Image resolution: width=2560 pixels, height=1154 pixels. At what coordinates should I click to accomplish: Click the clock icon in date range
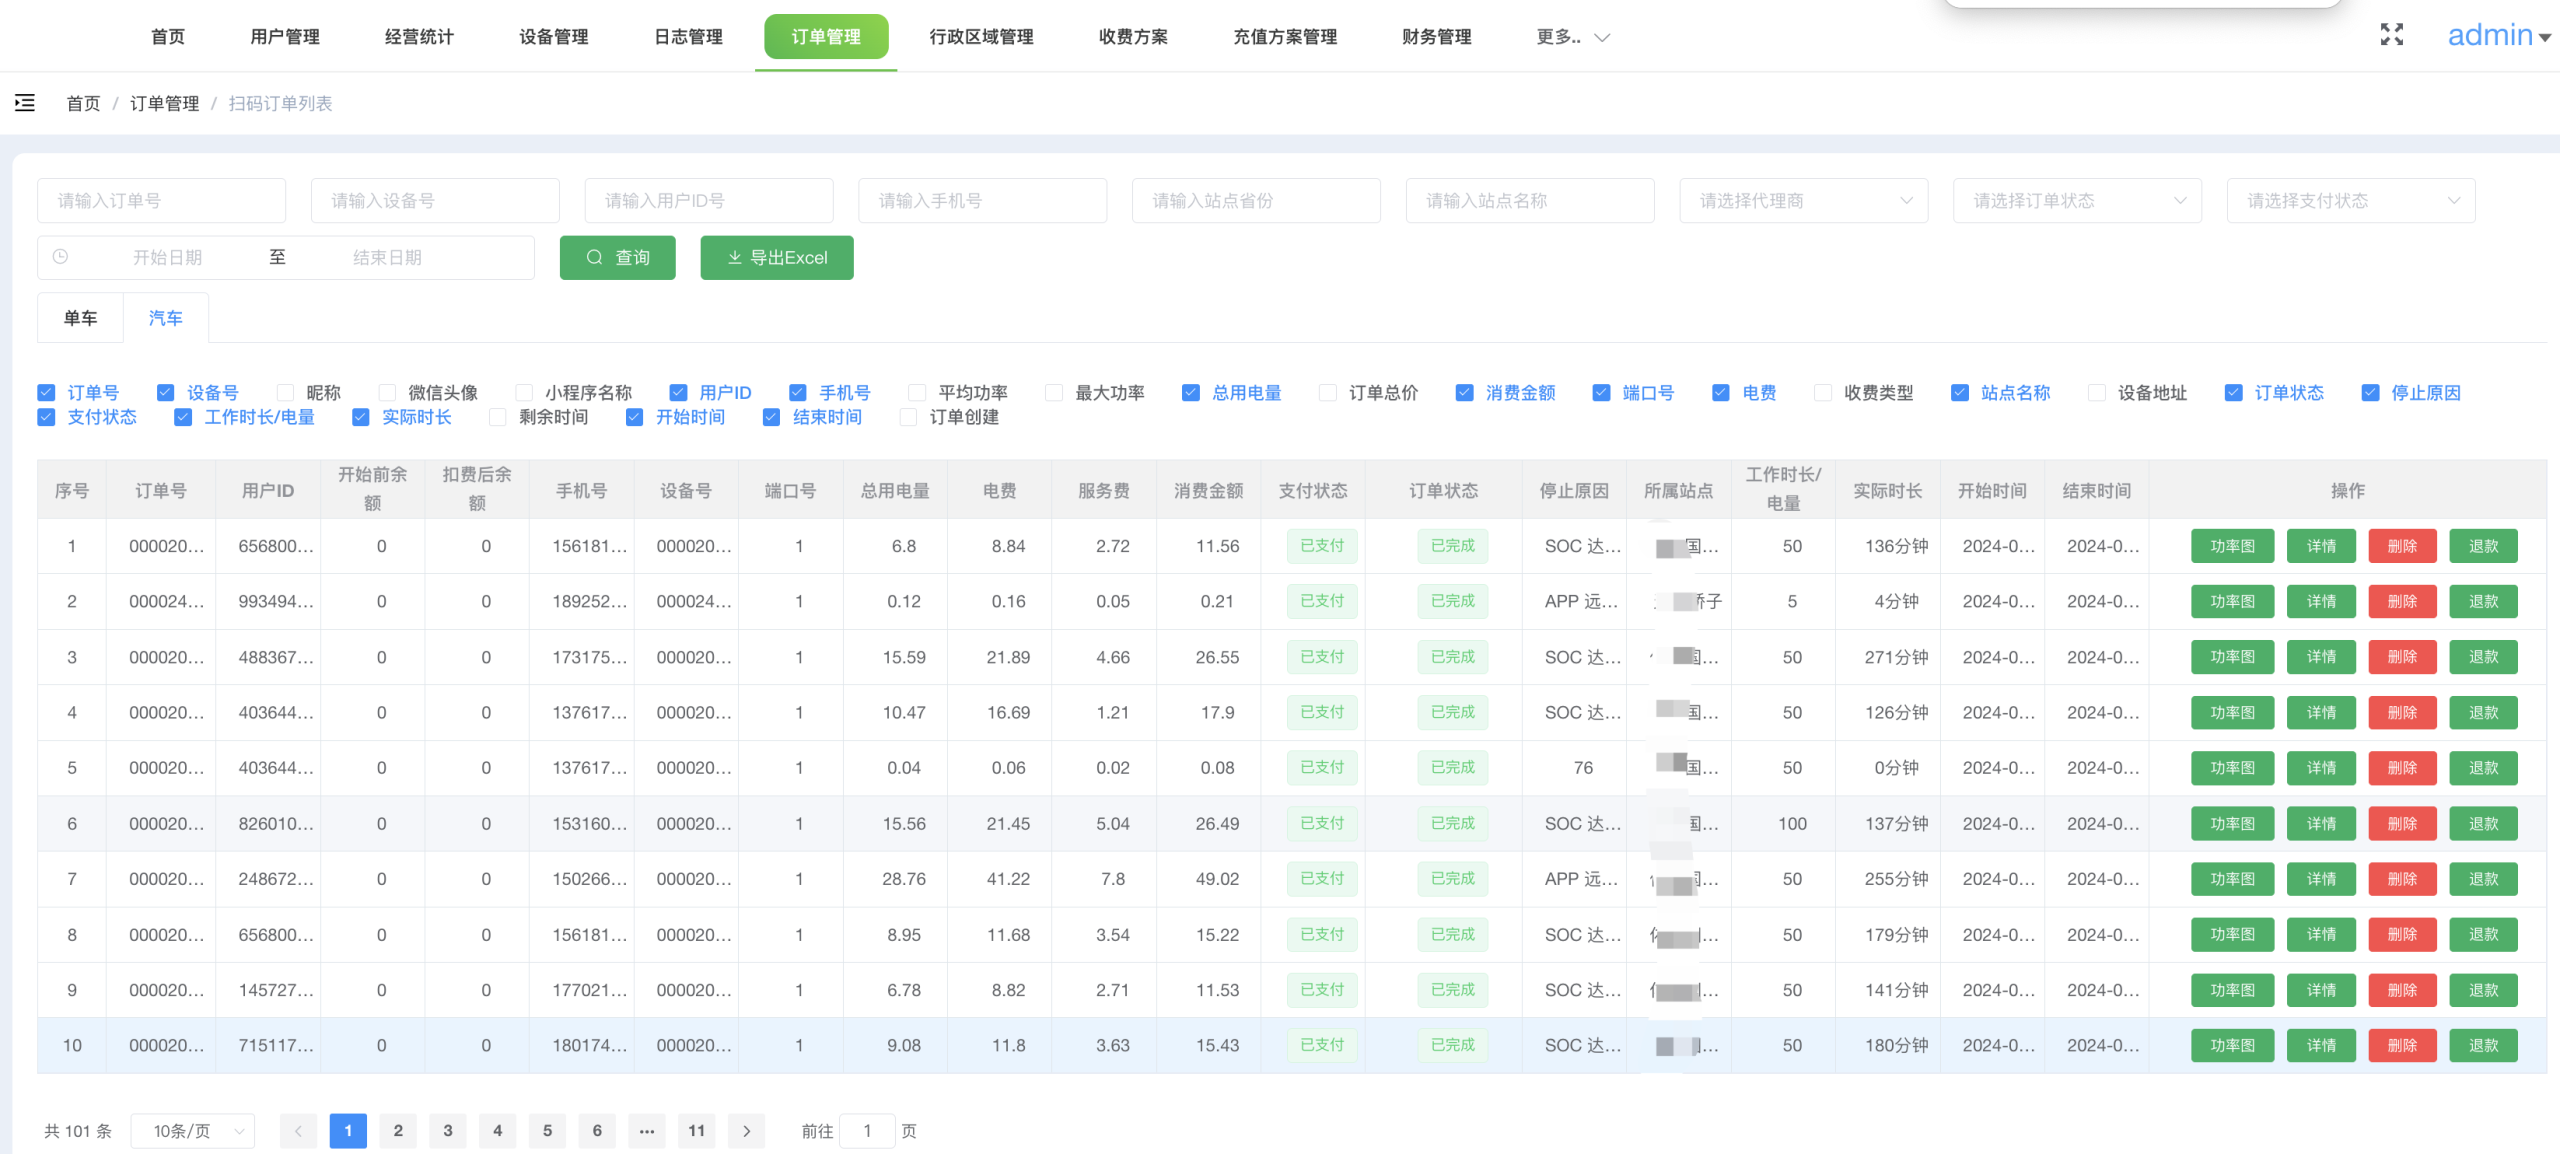[x=60, y=257]
